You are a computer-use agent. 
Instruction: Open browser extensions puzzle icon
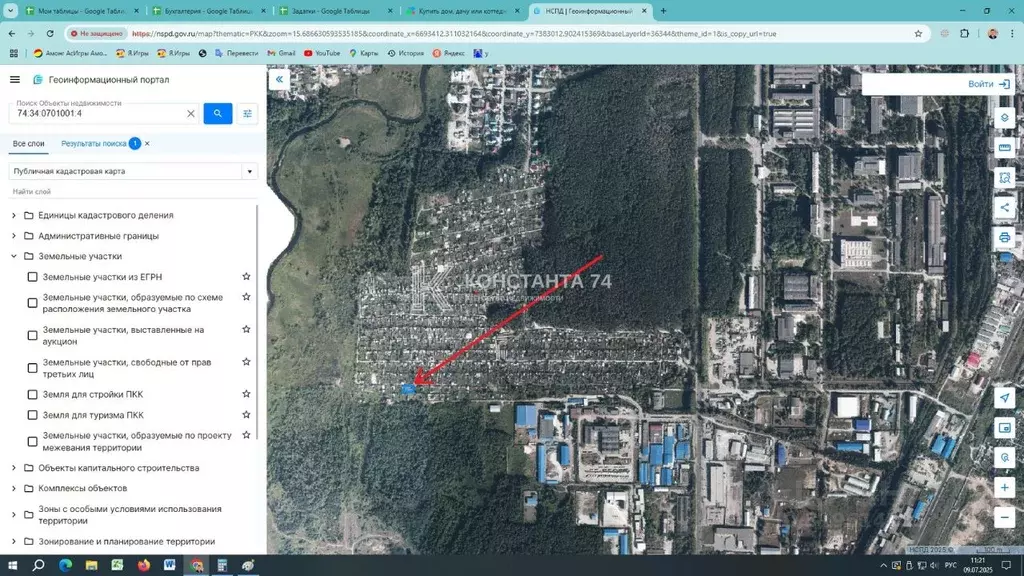[965, 33]
